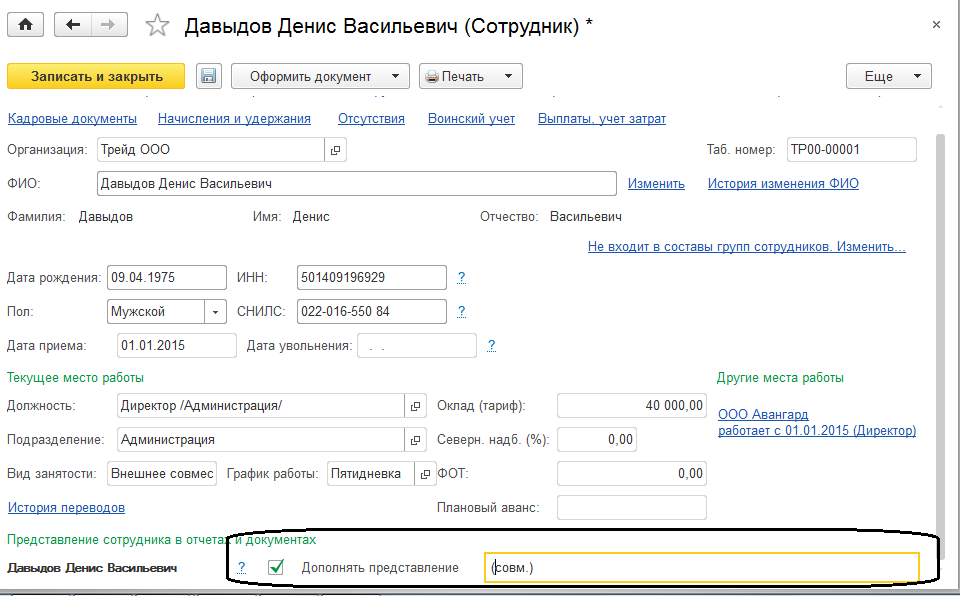Open the ООО Авангард workplace link
The height and width of the screenshot is (596, 960).
[x=763, y=414]
